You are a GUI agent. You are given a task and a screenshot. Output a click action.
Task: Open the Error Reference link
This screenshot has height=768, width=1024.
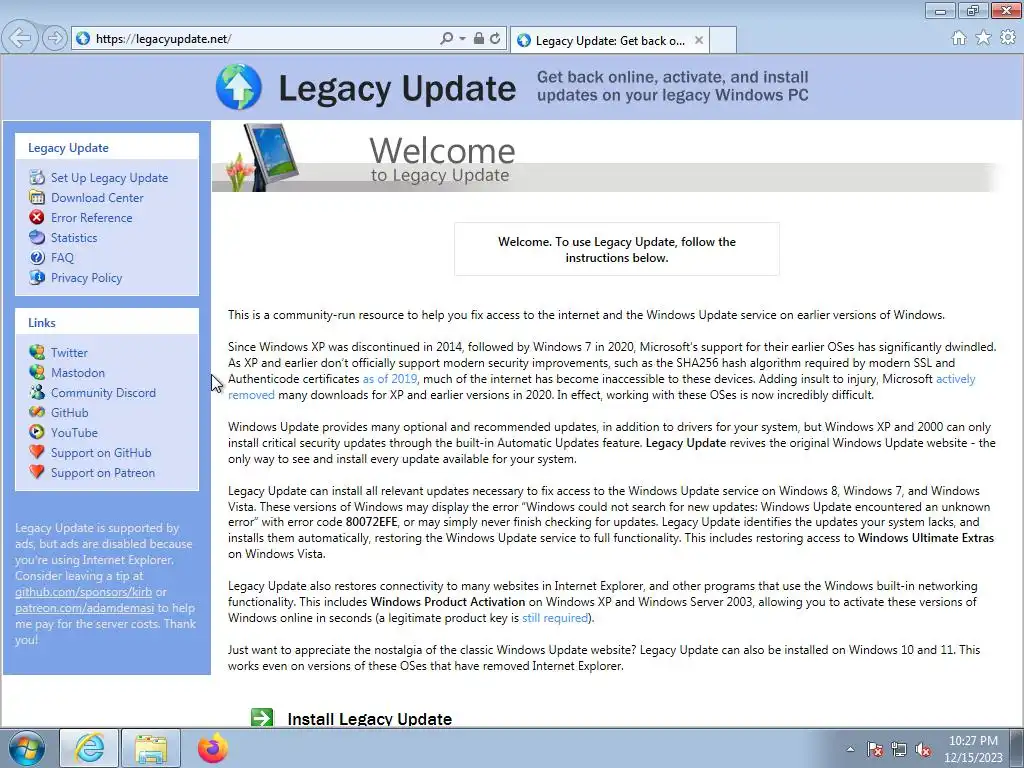91,217
